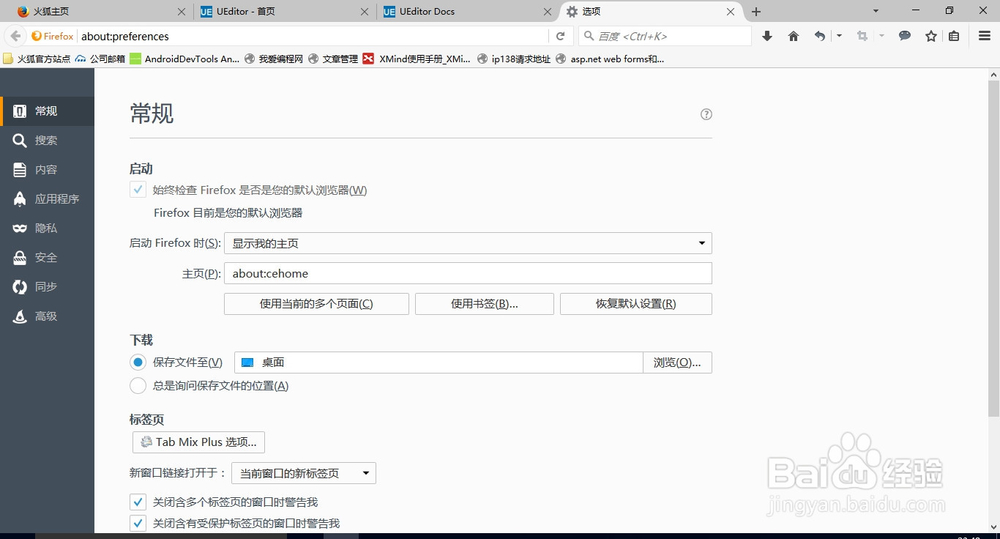Screen dimensions: 1000x539
Task: Click 使用当前的多个页面 button
Action: coord(316,304)
